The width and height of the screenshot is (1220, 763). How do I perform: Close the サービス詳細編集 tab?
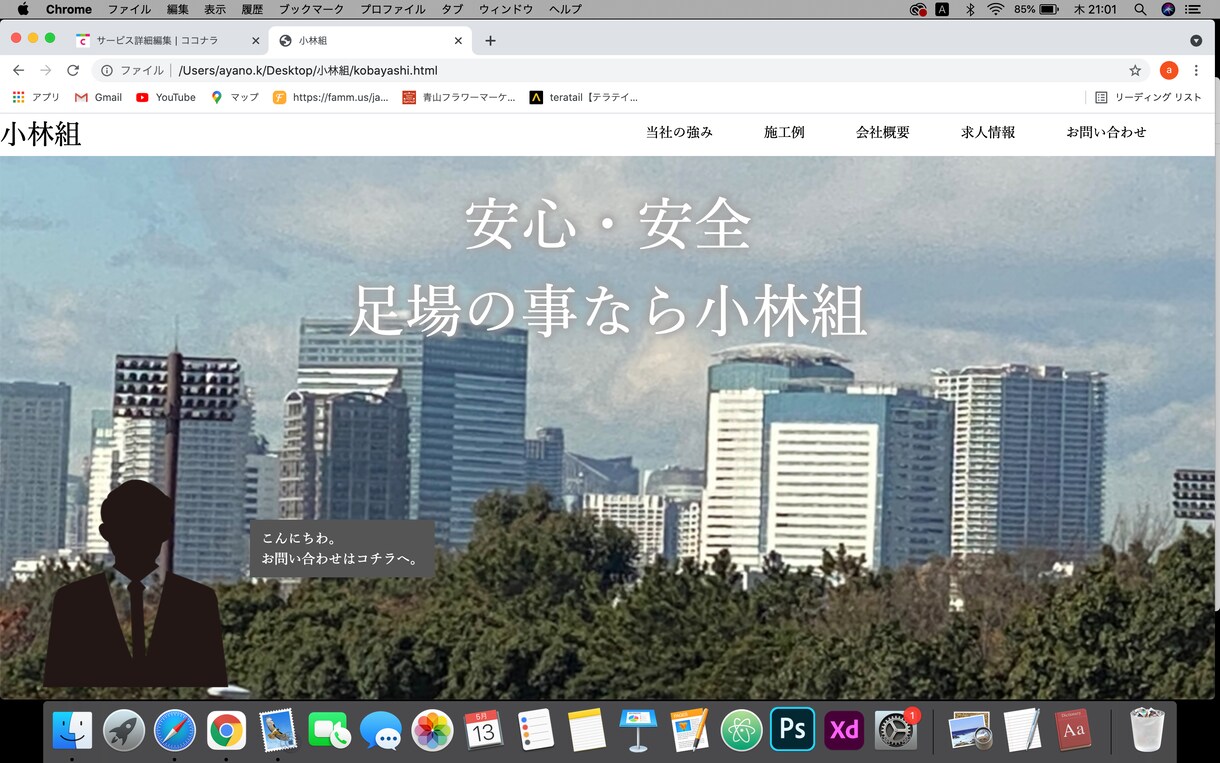click(x=256, y=41)
